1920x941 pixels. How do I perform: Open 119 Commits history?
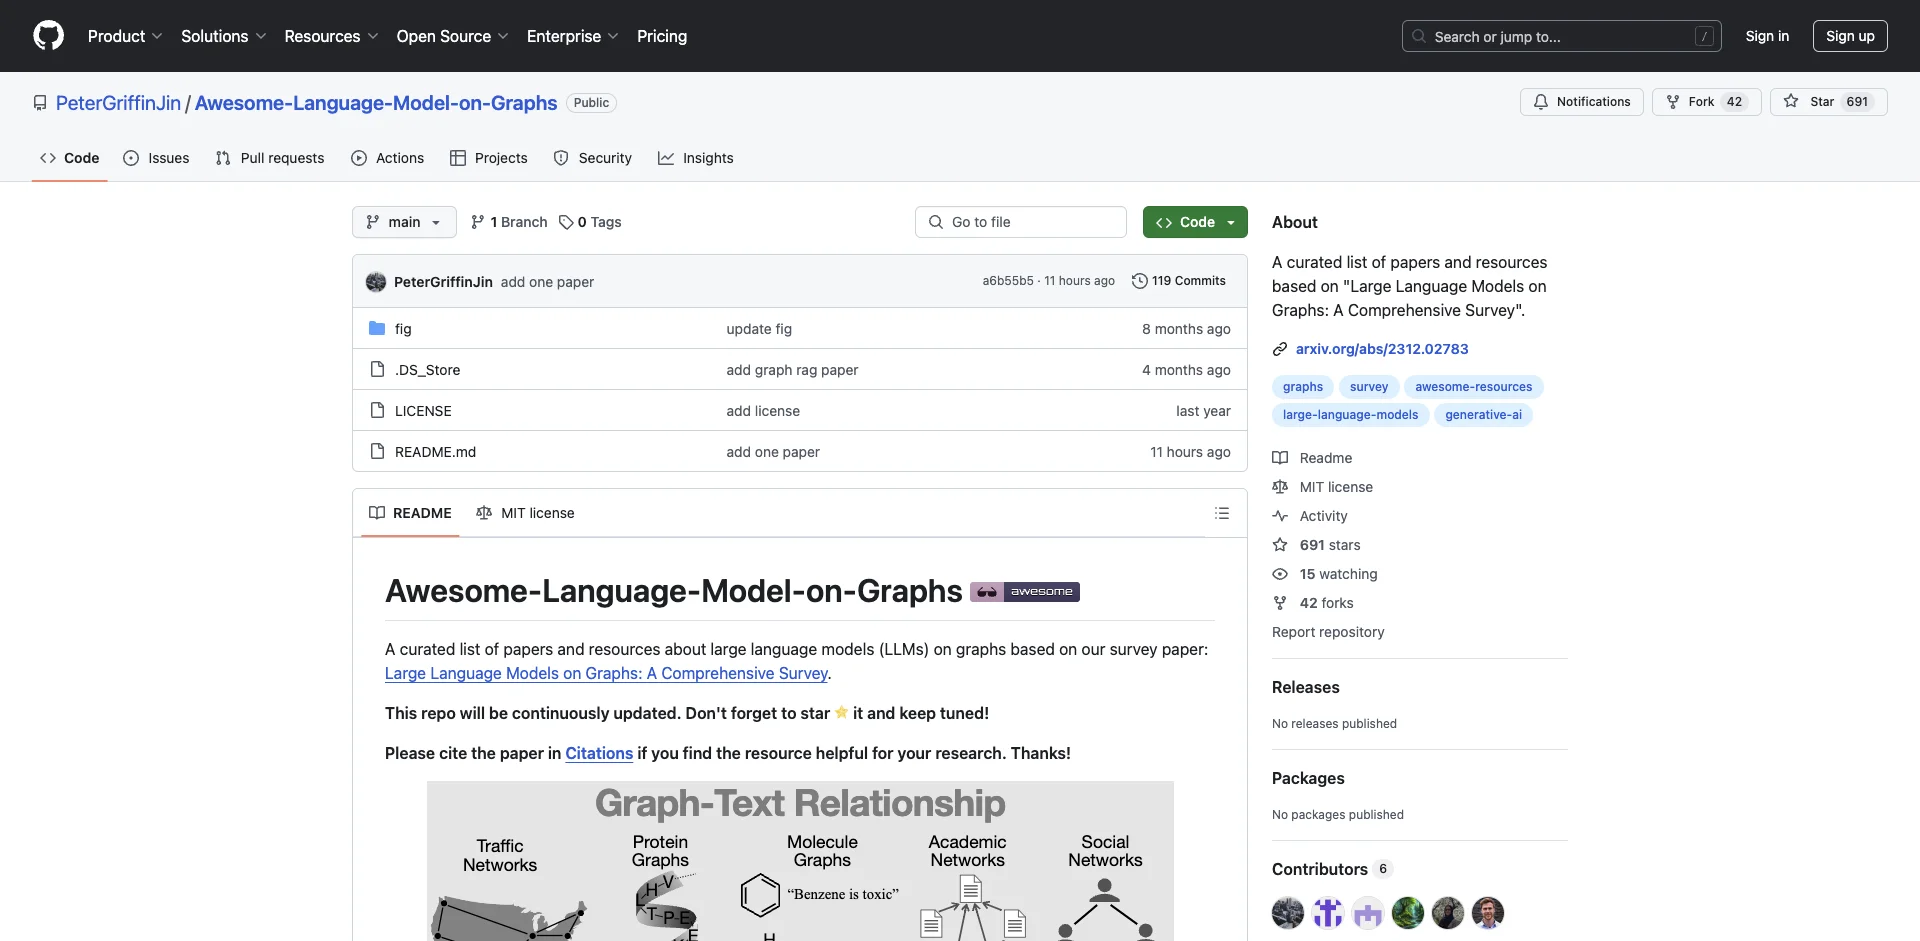coord(1178,281)
